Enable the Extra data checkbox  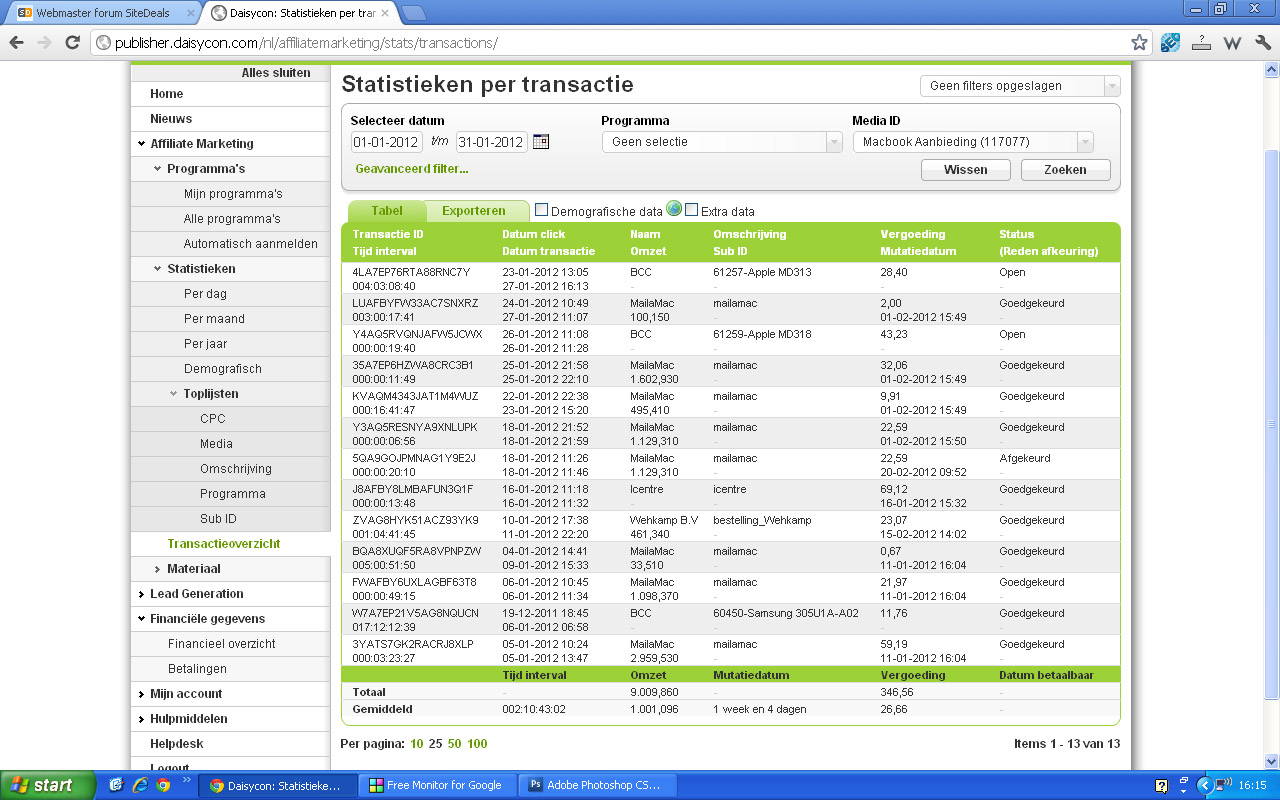tap(691, 210)
